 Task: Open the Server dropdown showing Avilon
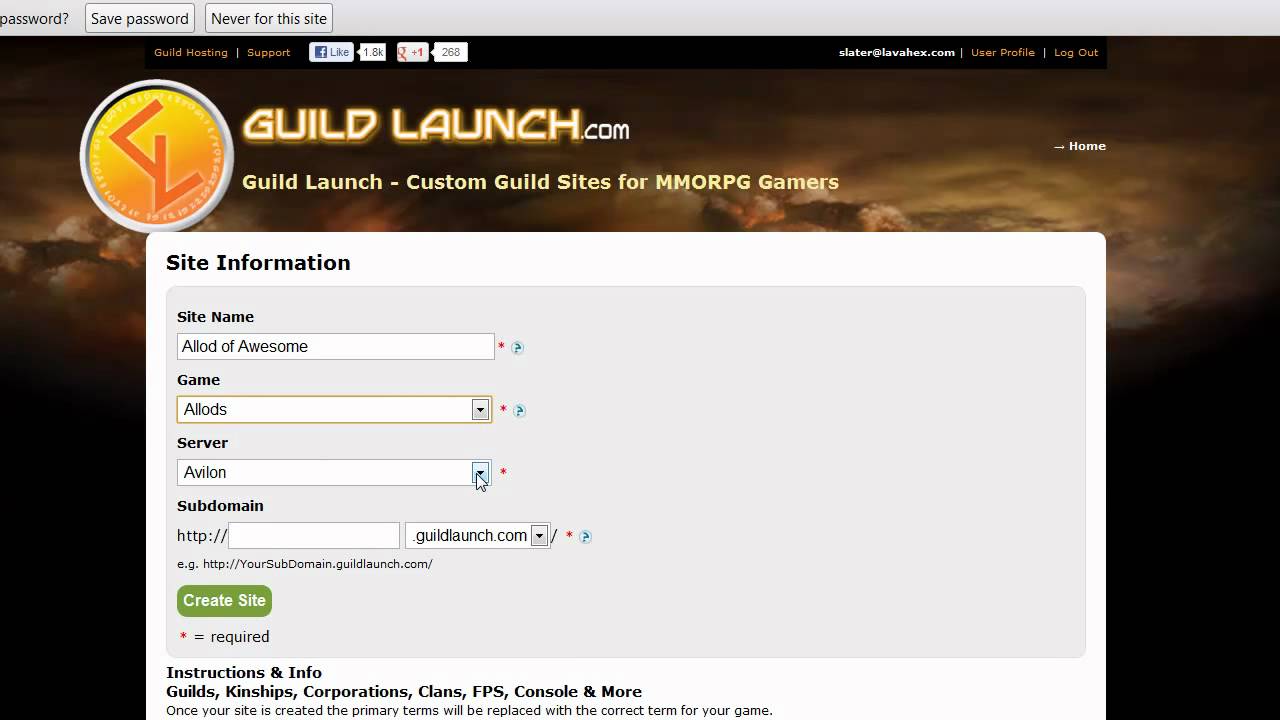[334, 472]
